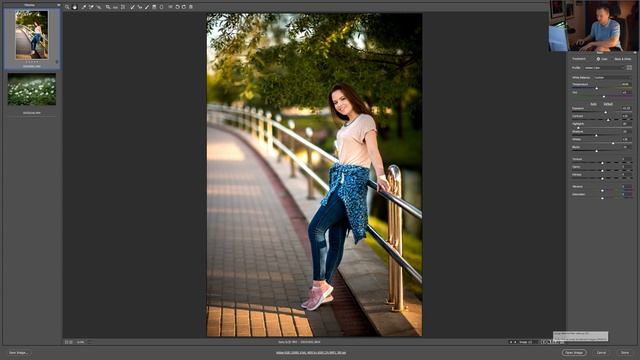Select the Graduated Filter tool
Viewport: 640px width, 360px height.
tap(154, 7)
